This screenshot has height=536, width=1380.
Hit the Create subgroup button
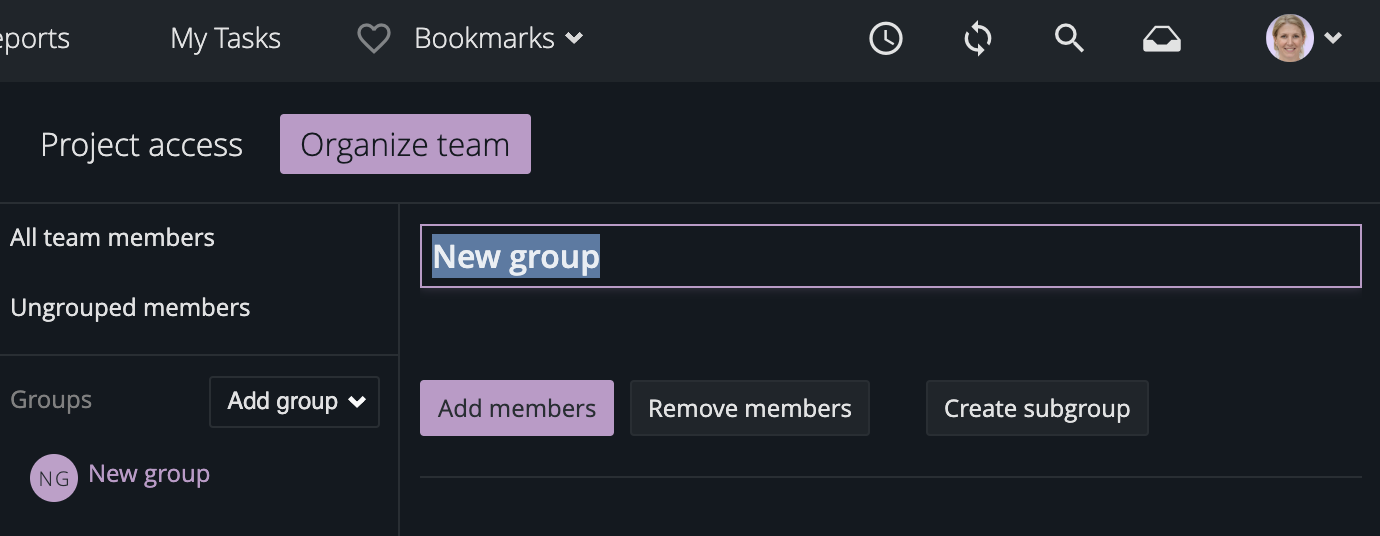click(x=1036, y=408)
